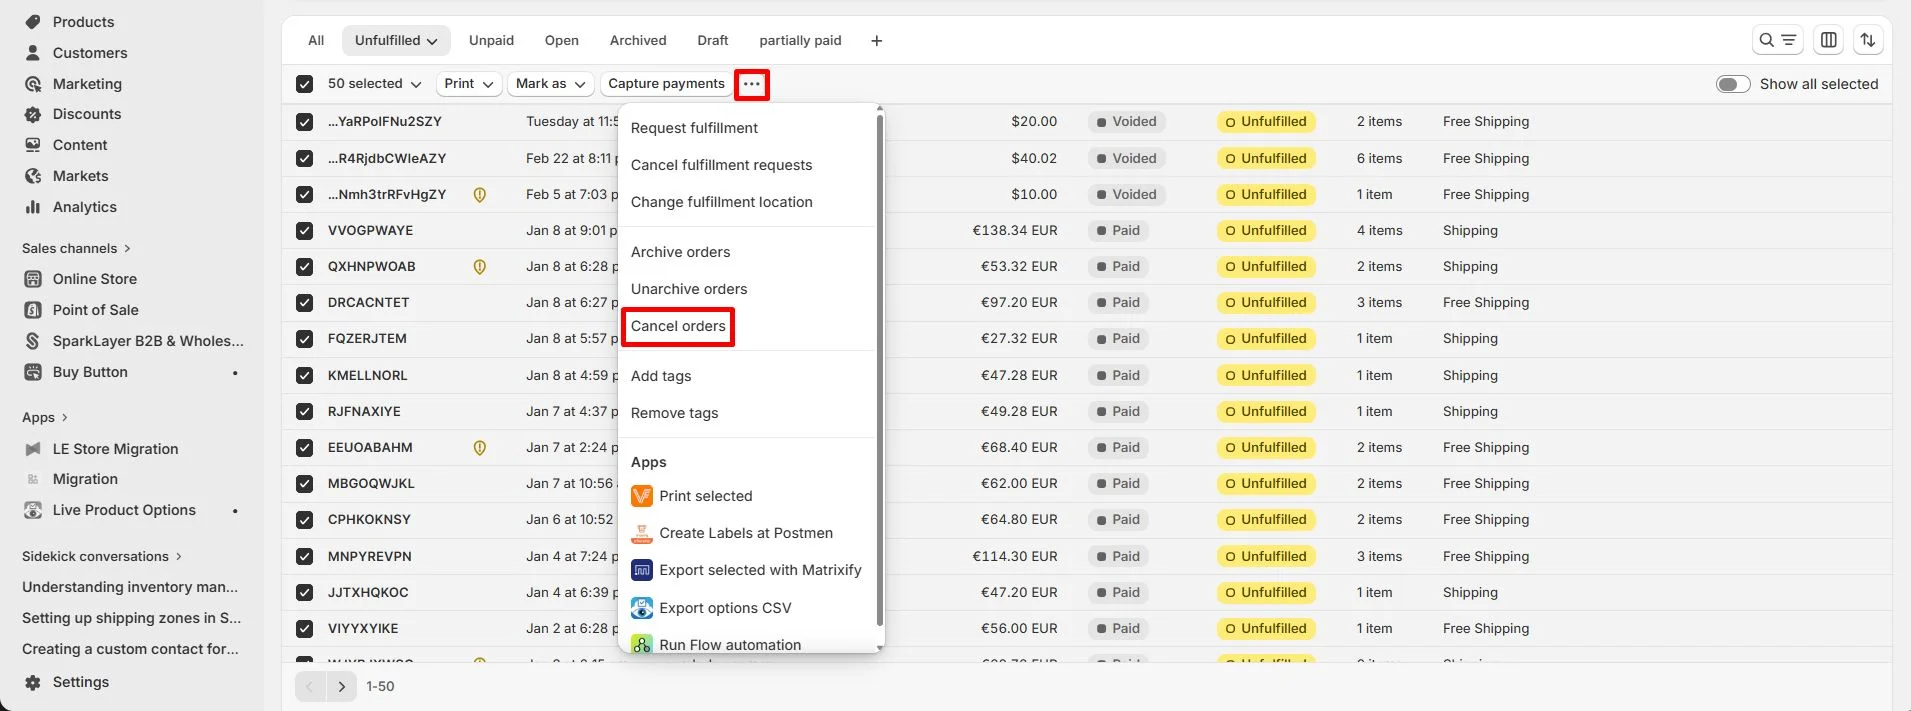Open SparkLayer B2B & Wholesale app icon
This screenshot has height=711, width=1911.
33,341
